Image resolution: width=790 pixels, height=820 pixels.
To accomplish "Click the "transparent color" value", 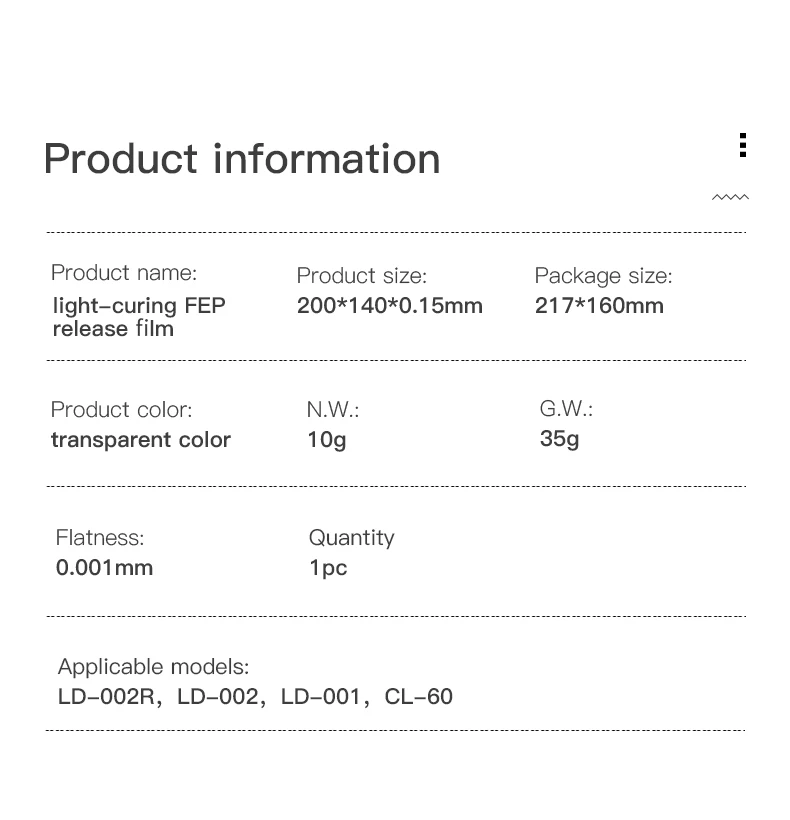I will [x=141, y=440].
